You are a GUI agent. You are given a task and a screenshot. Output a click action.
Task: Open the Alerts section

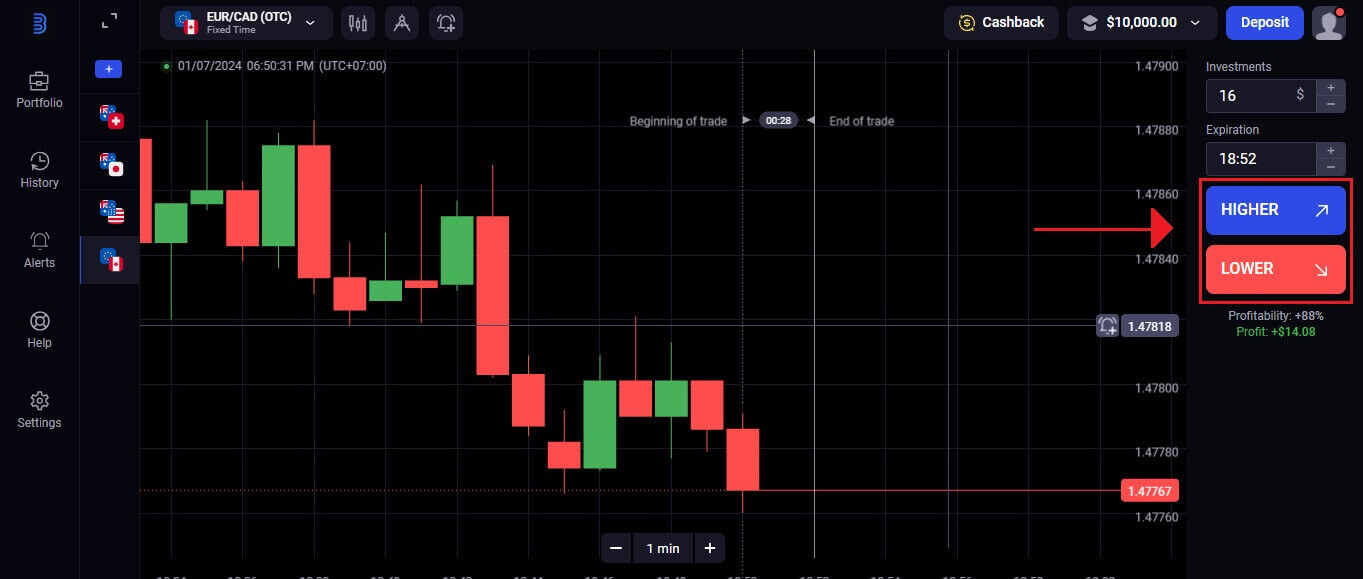tap(40, 250)
